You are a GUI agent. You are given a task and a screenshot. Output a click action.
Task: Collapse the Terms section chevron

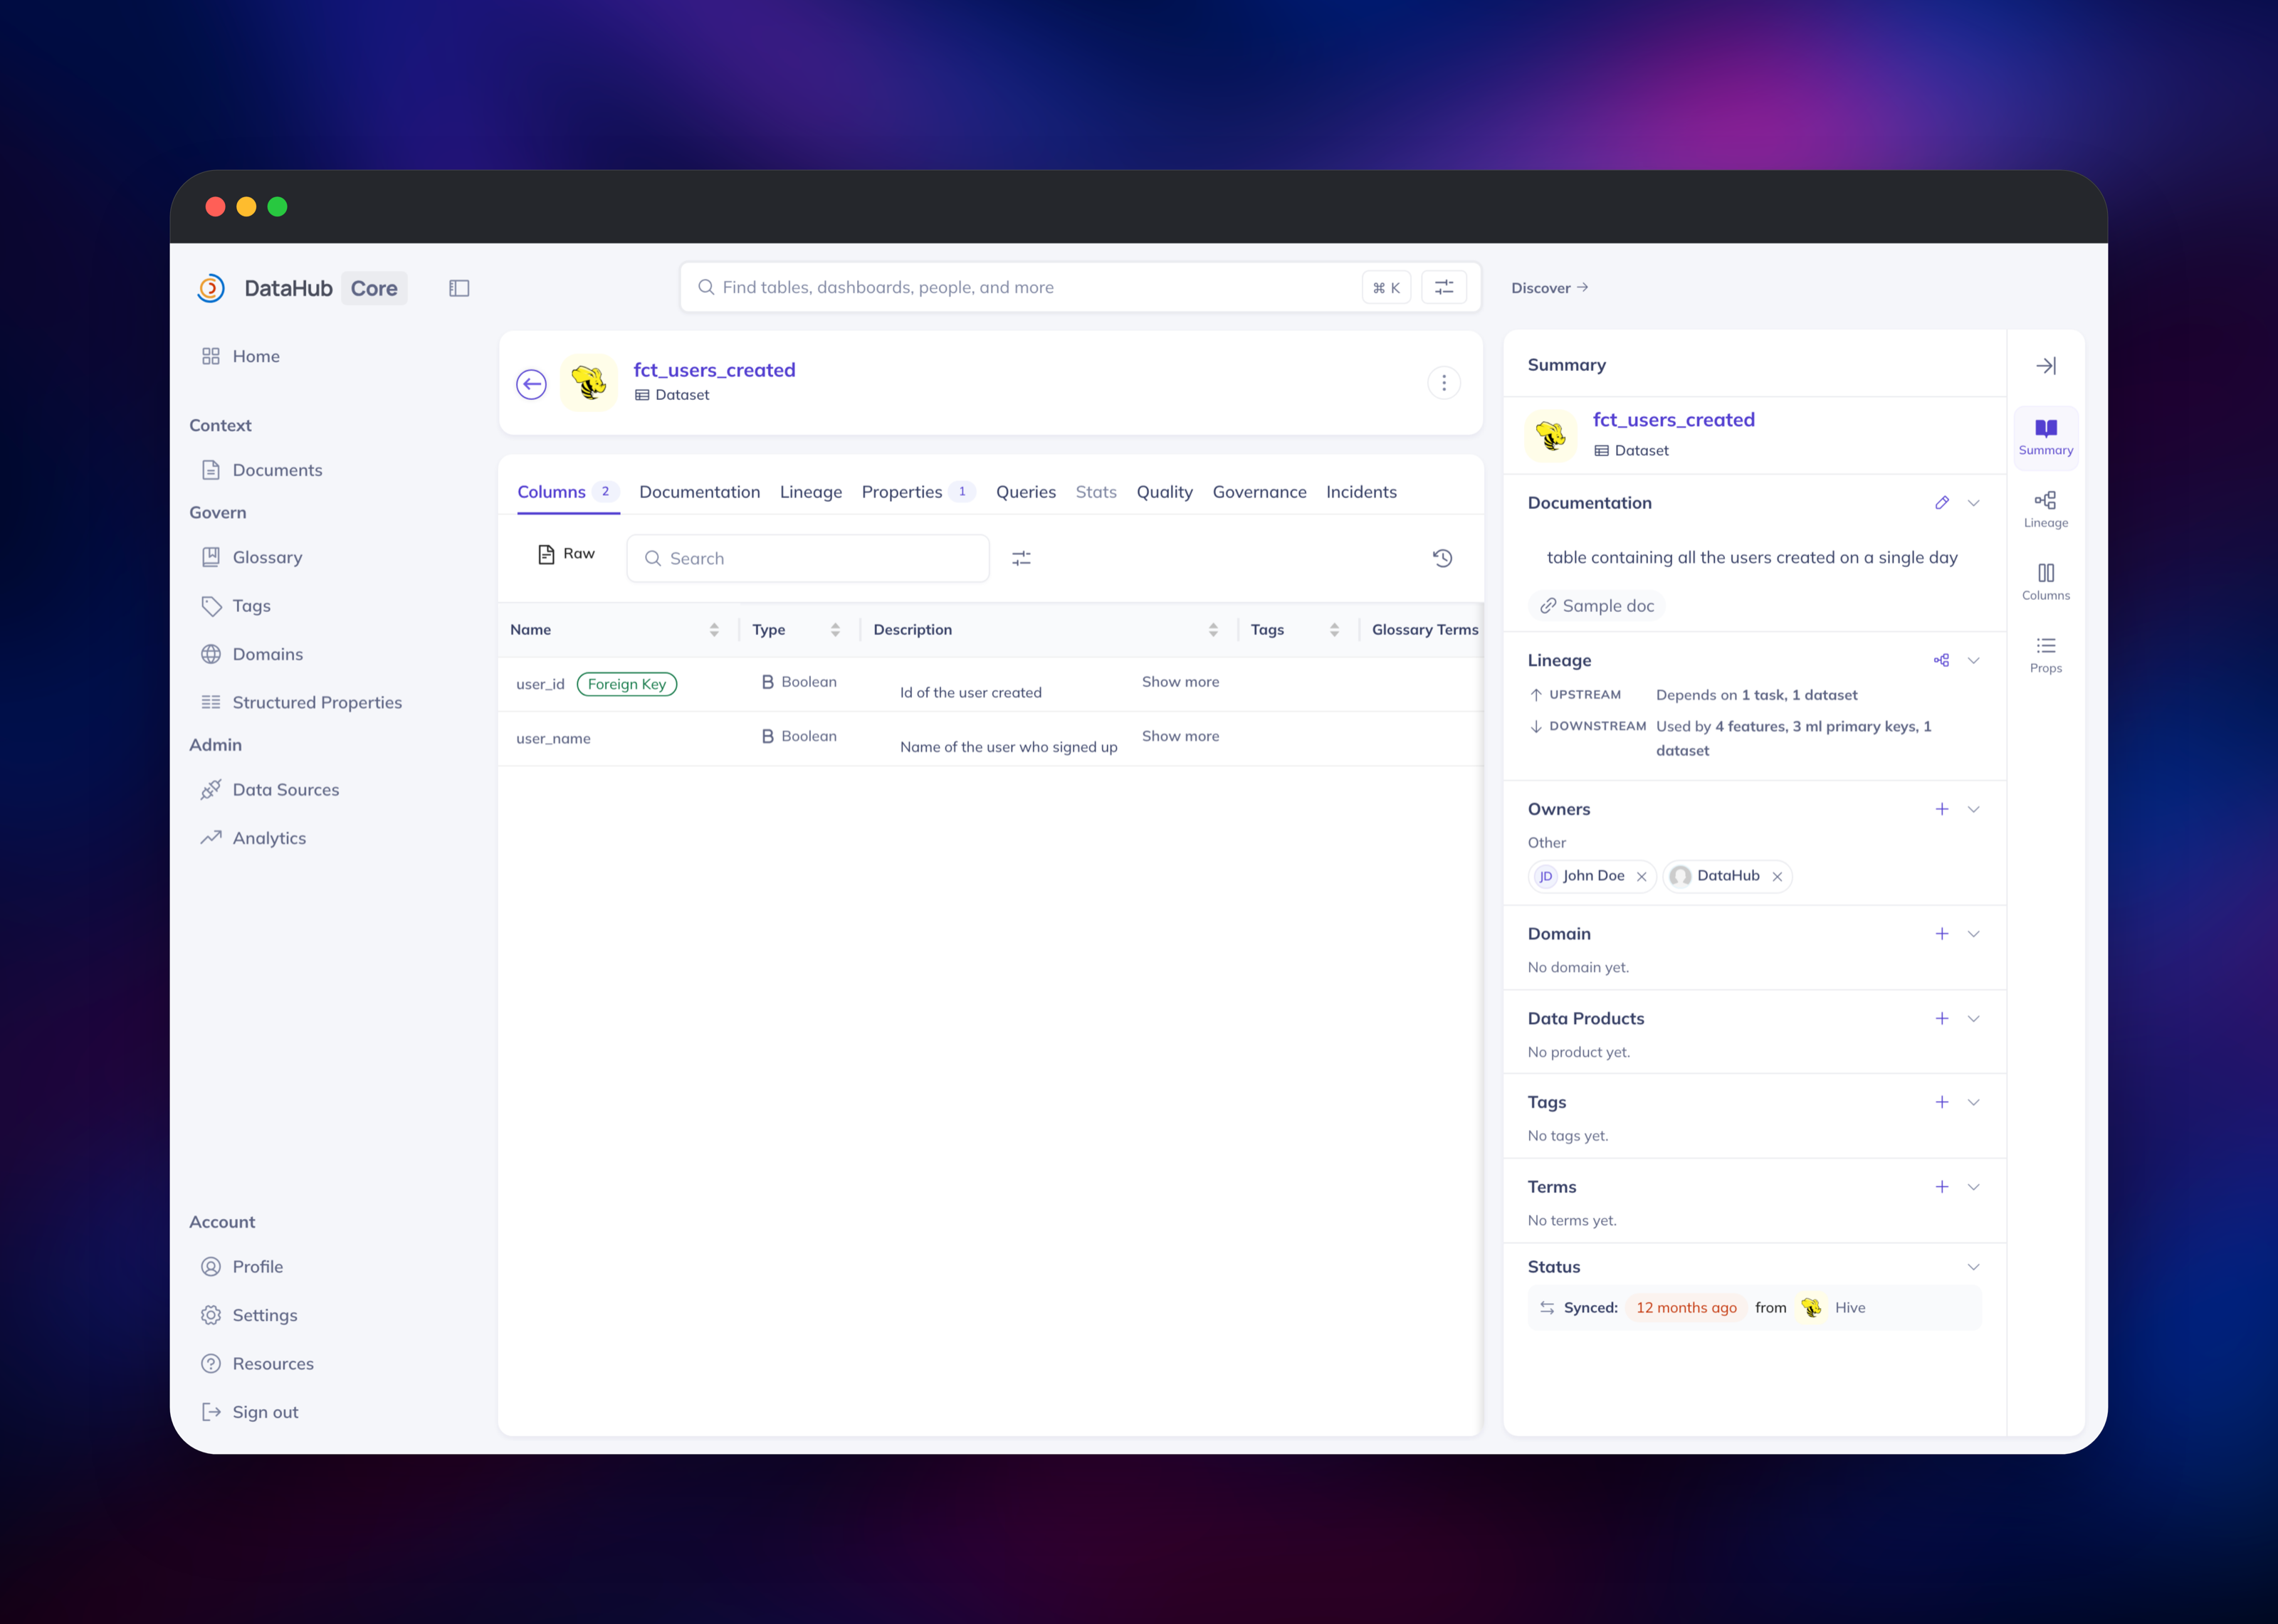click(1974, 1187)
